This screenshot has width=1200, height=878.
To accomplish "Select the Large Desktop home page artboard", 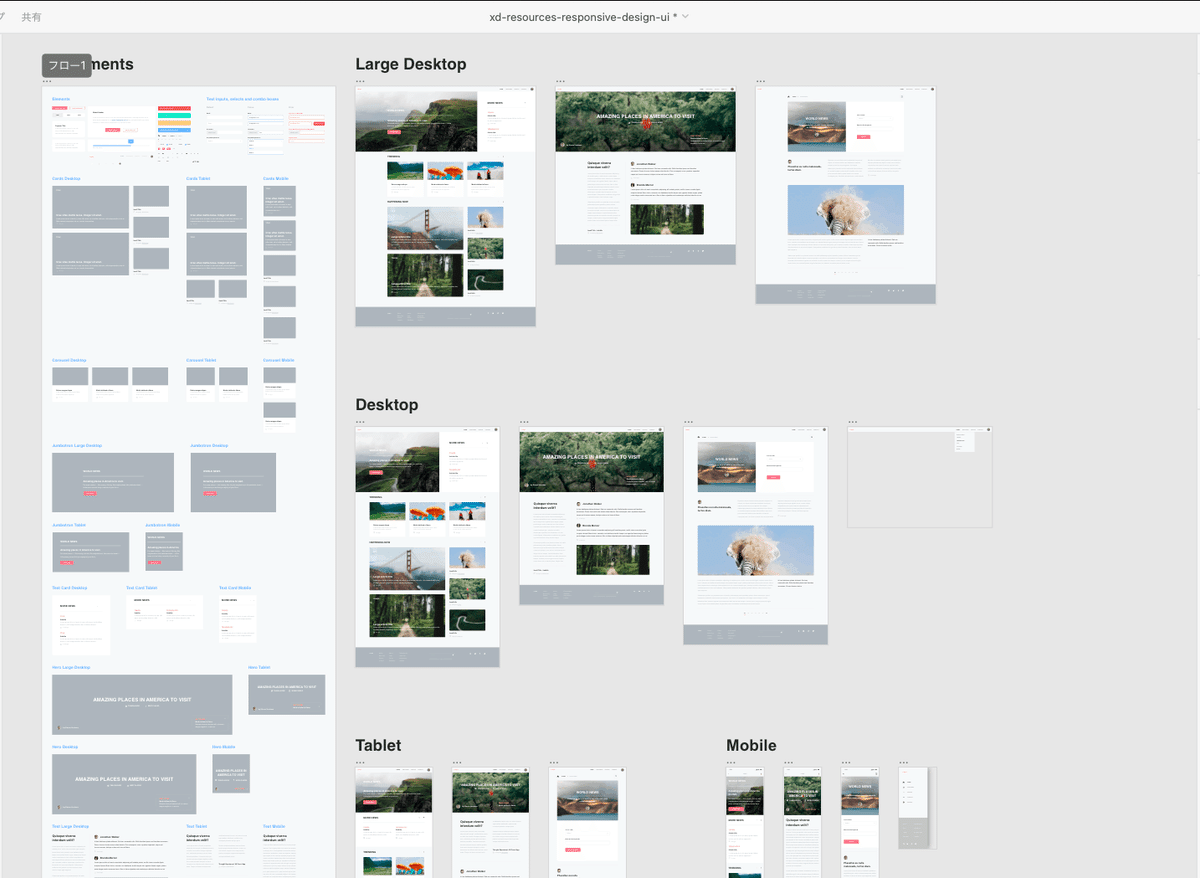I will pyautogui.click(x=445, y=206).
